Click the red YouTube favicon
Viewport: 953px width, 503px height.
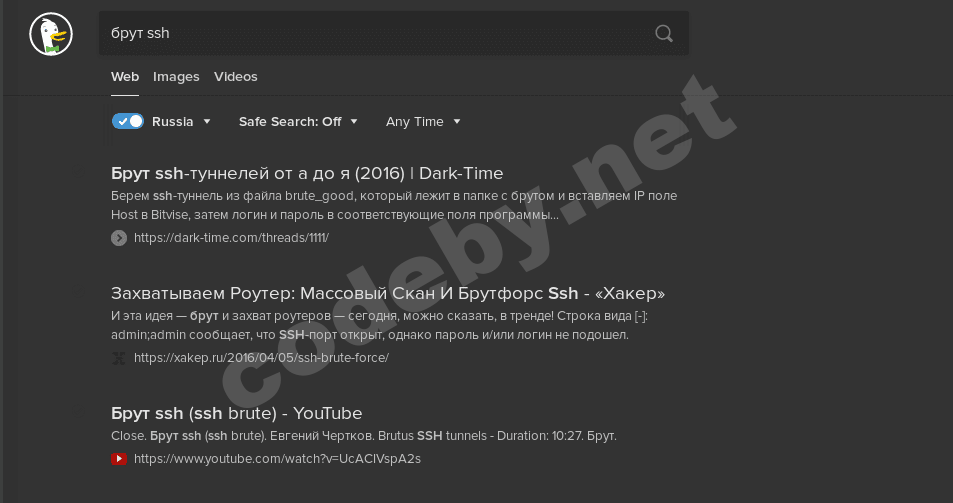coord(119,459)
